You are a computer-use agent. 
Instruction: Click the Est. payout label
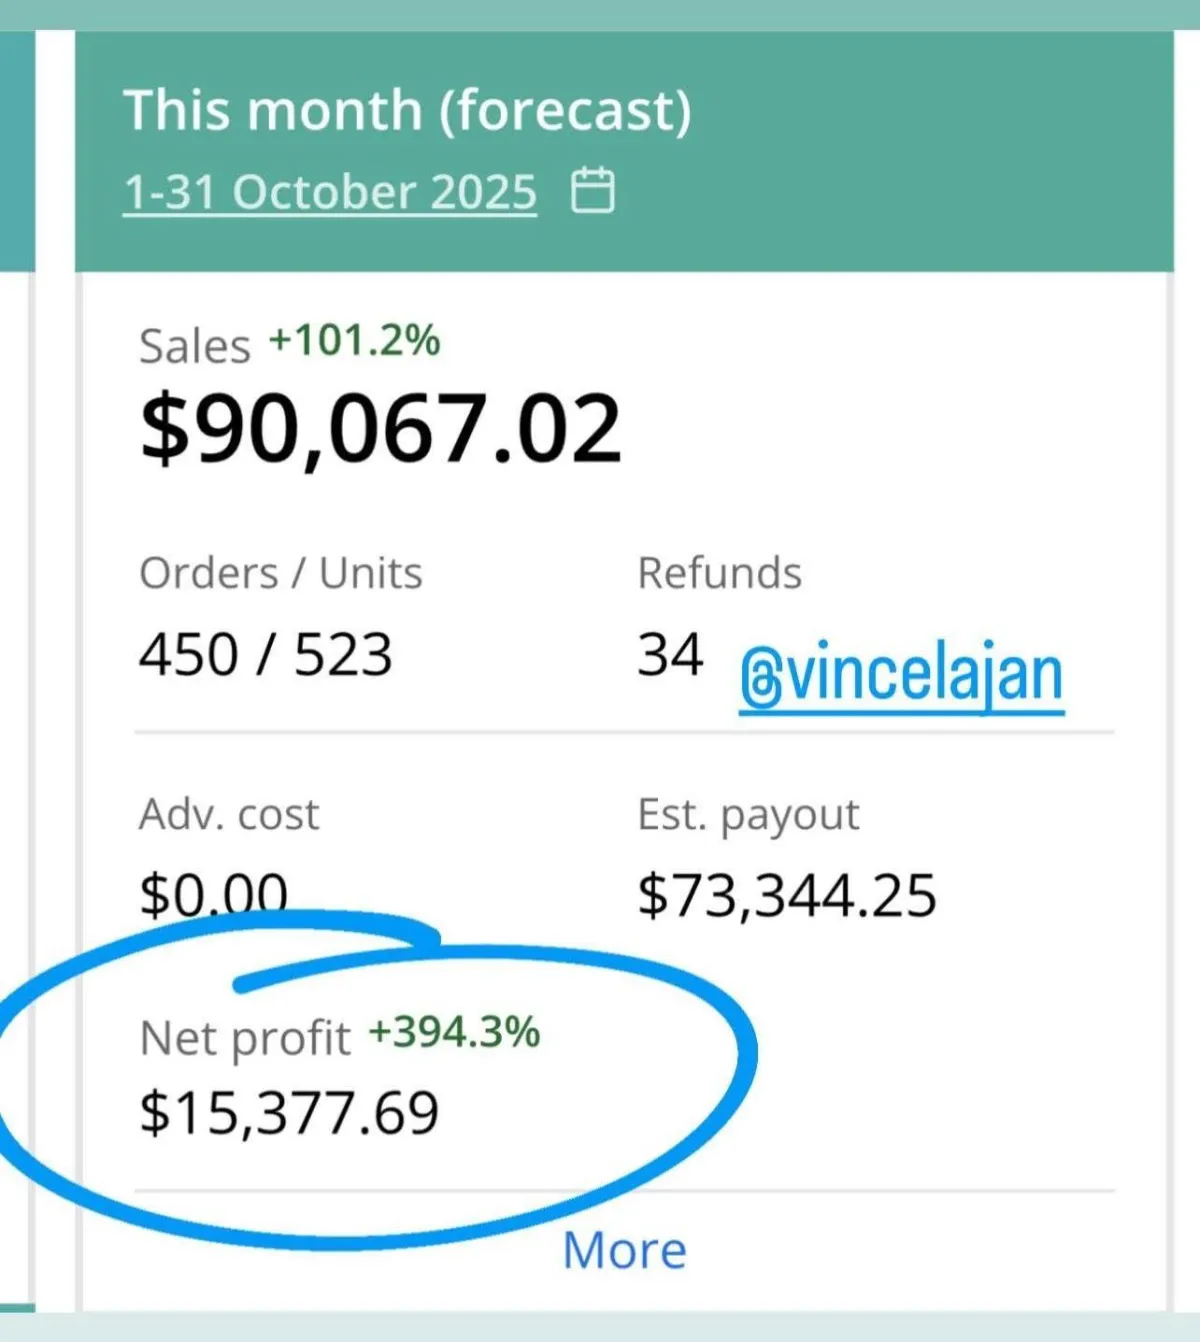coord(748,815)
